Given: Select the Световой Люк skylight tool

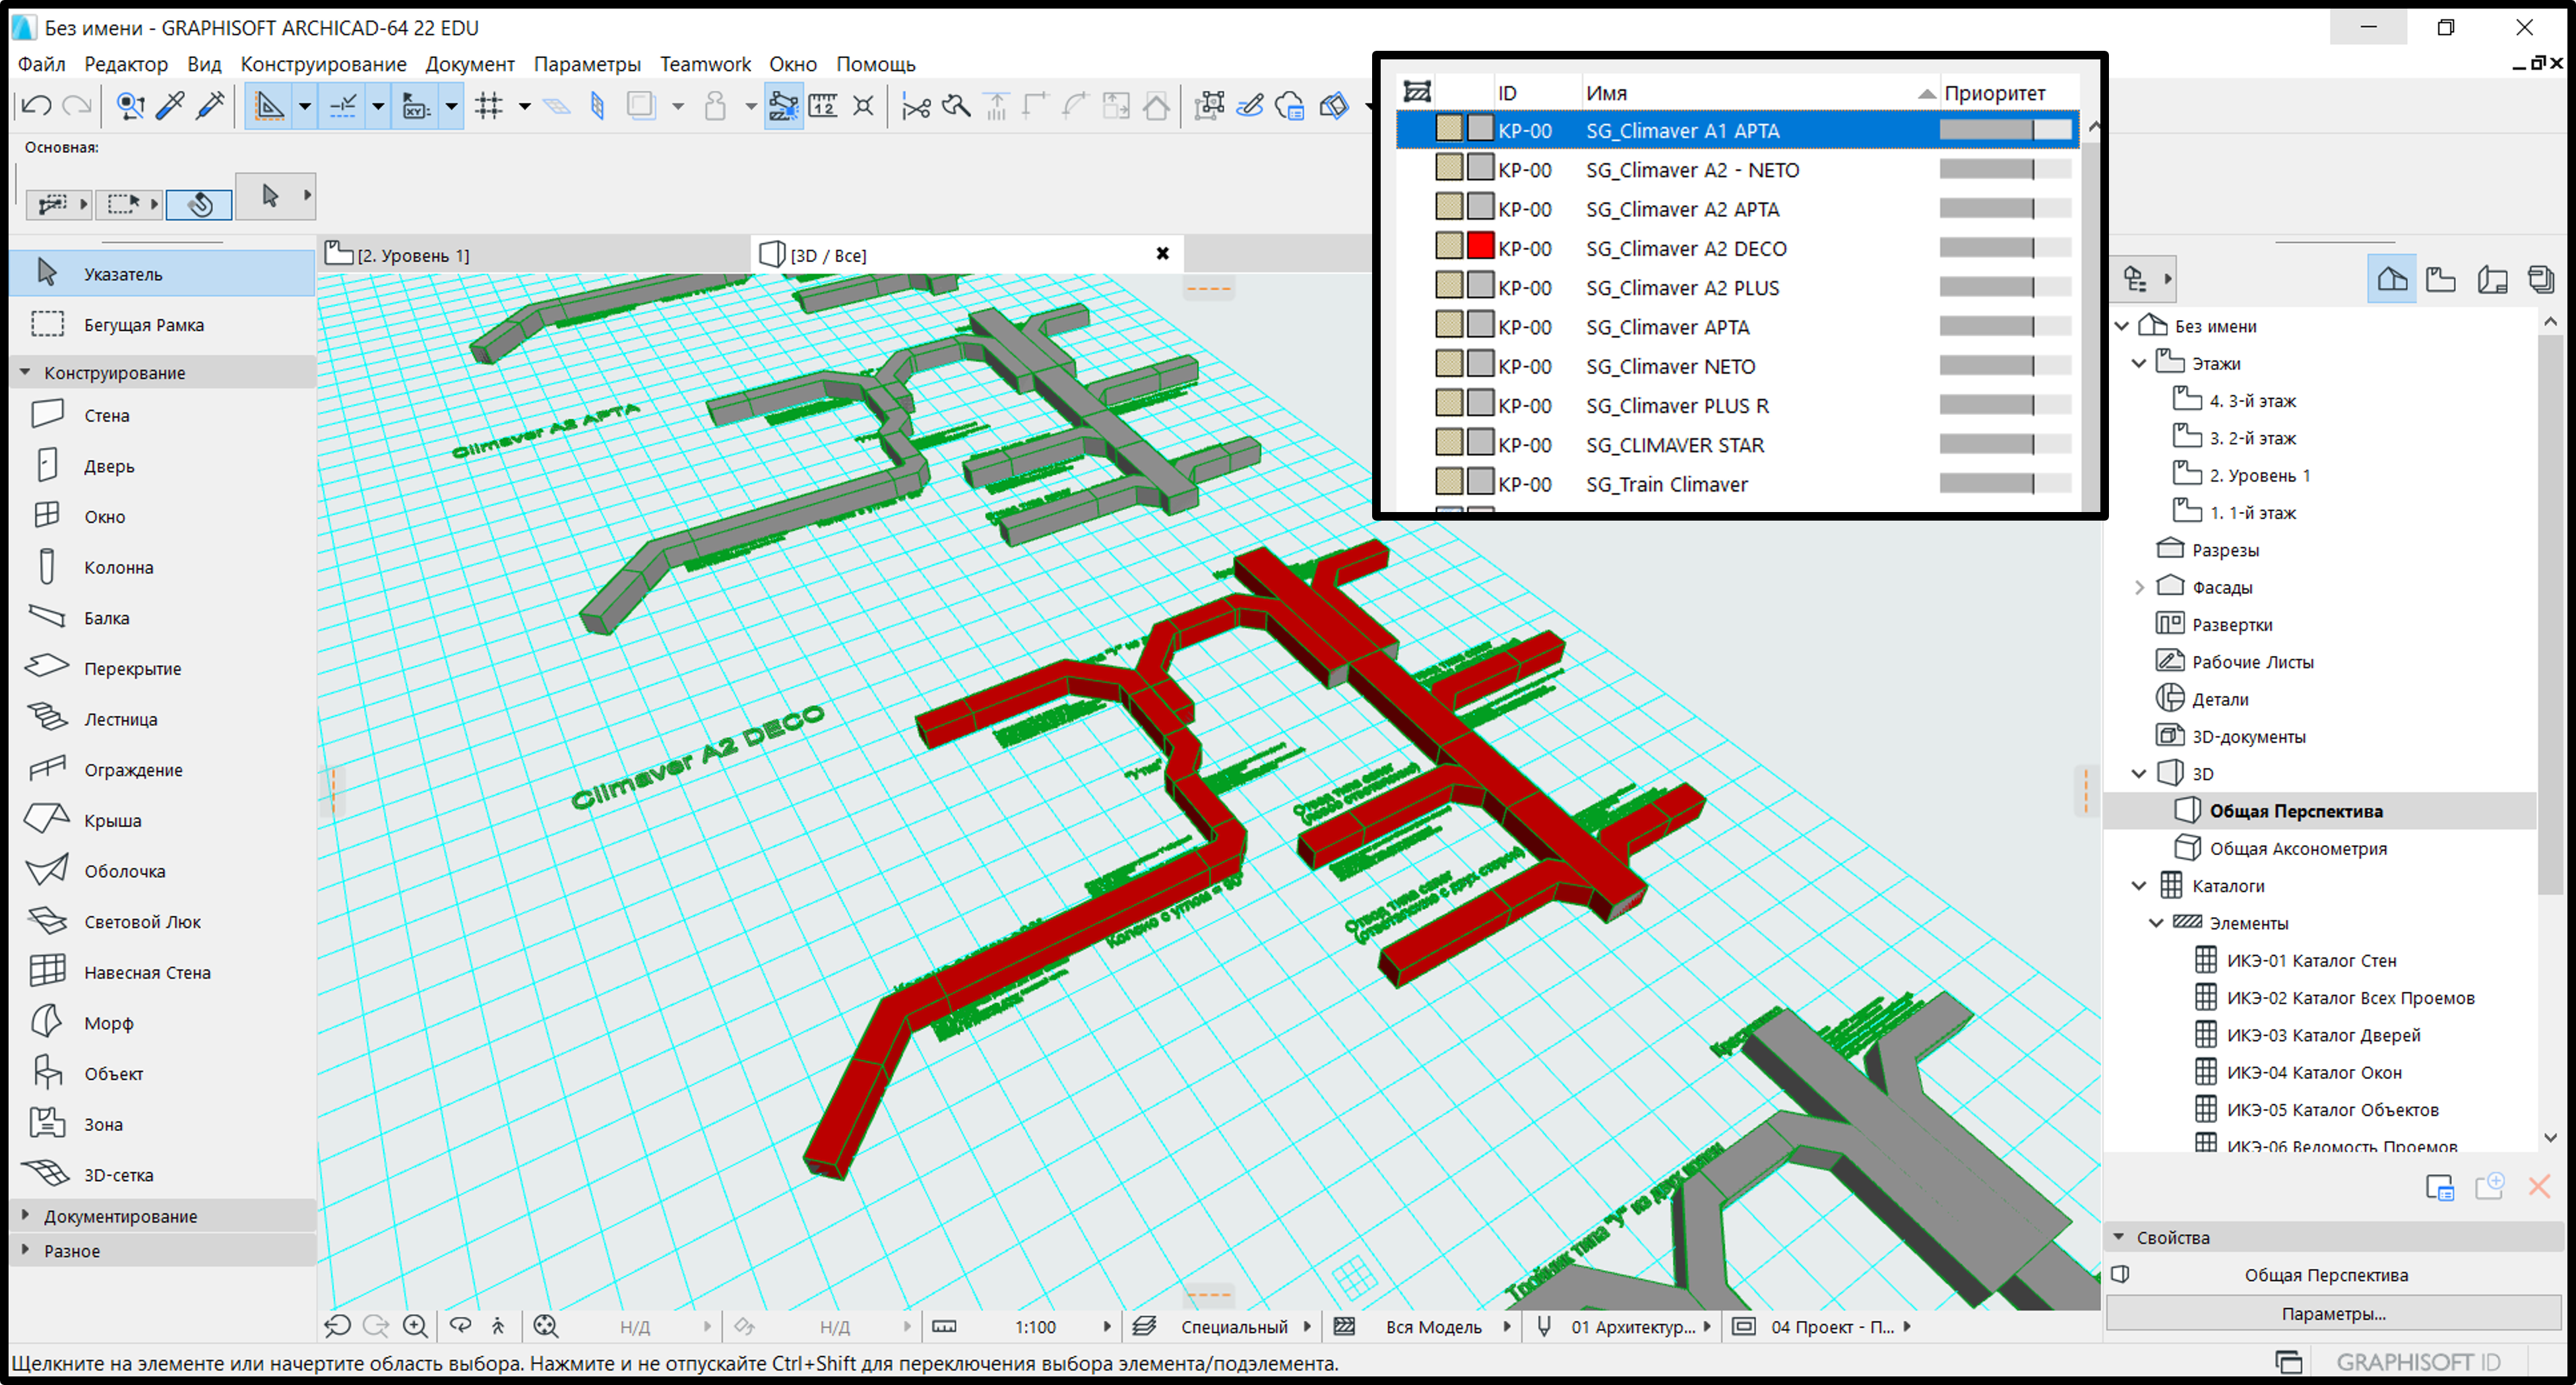Looking at the screenshot, I should 162,922.
